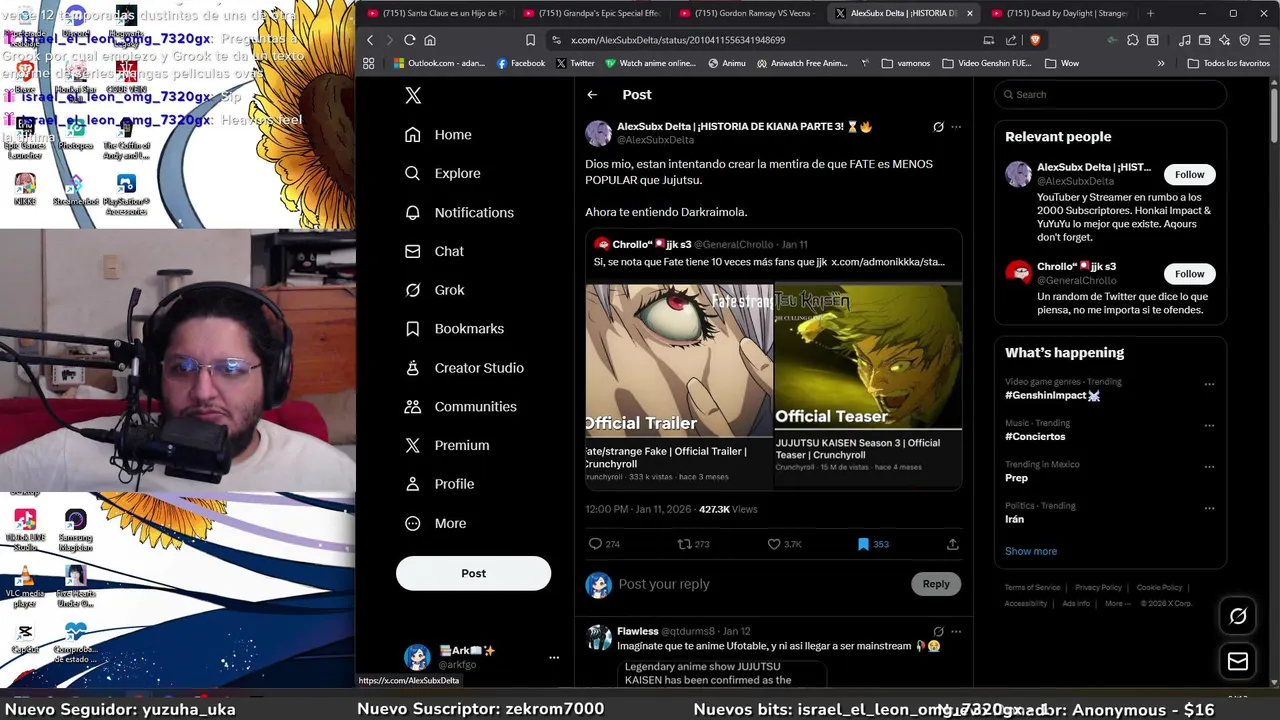The image size is (1280, 720).
Task: Open the Brave wallet icon
Action: point(1204,40)
